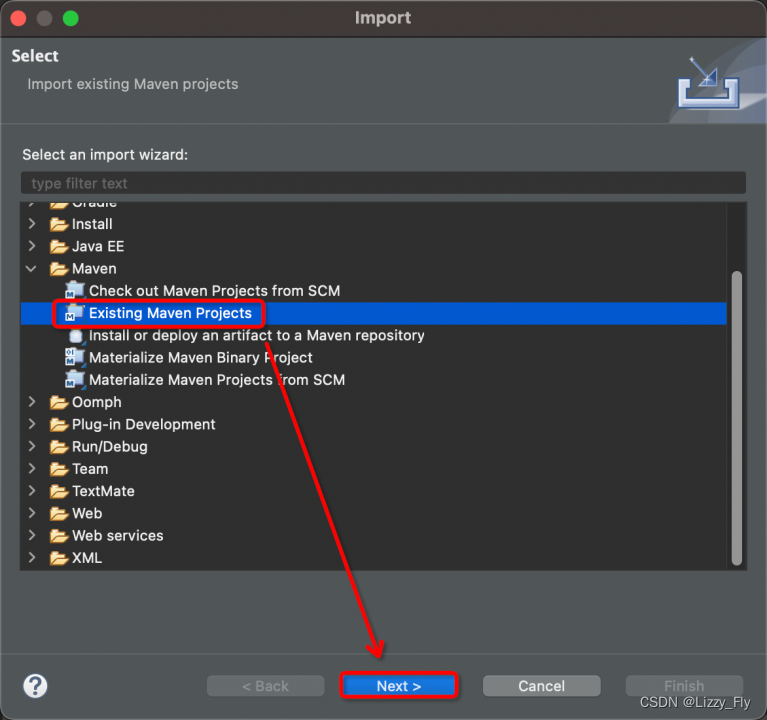Image resolution: width=767 pixels, height=720 pixels.
Task: Expand the Web category
Action: pyautogui.click(x=32, y=513)
